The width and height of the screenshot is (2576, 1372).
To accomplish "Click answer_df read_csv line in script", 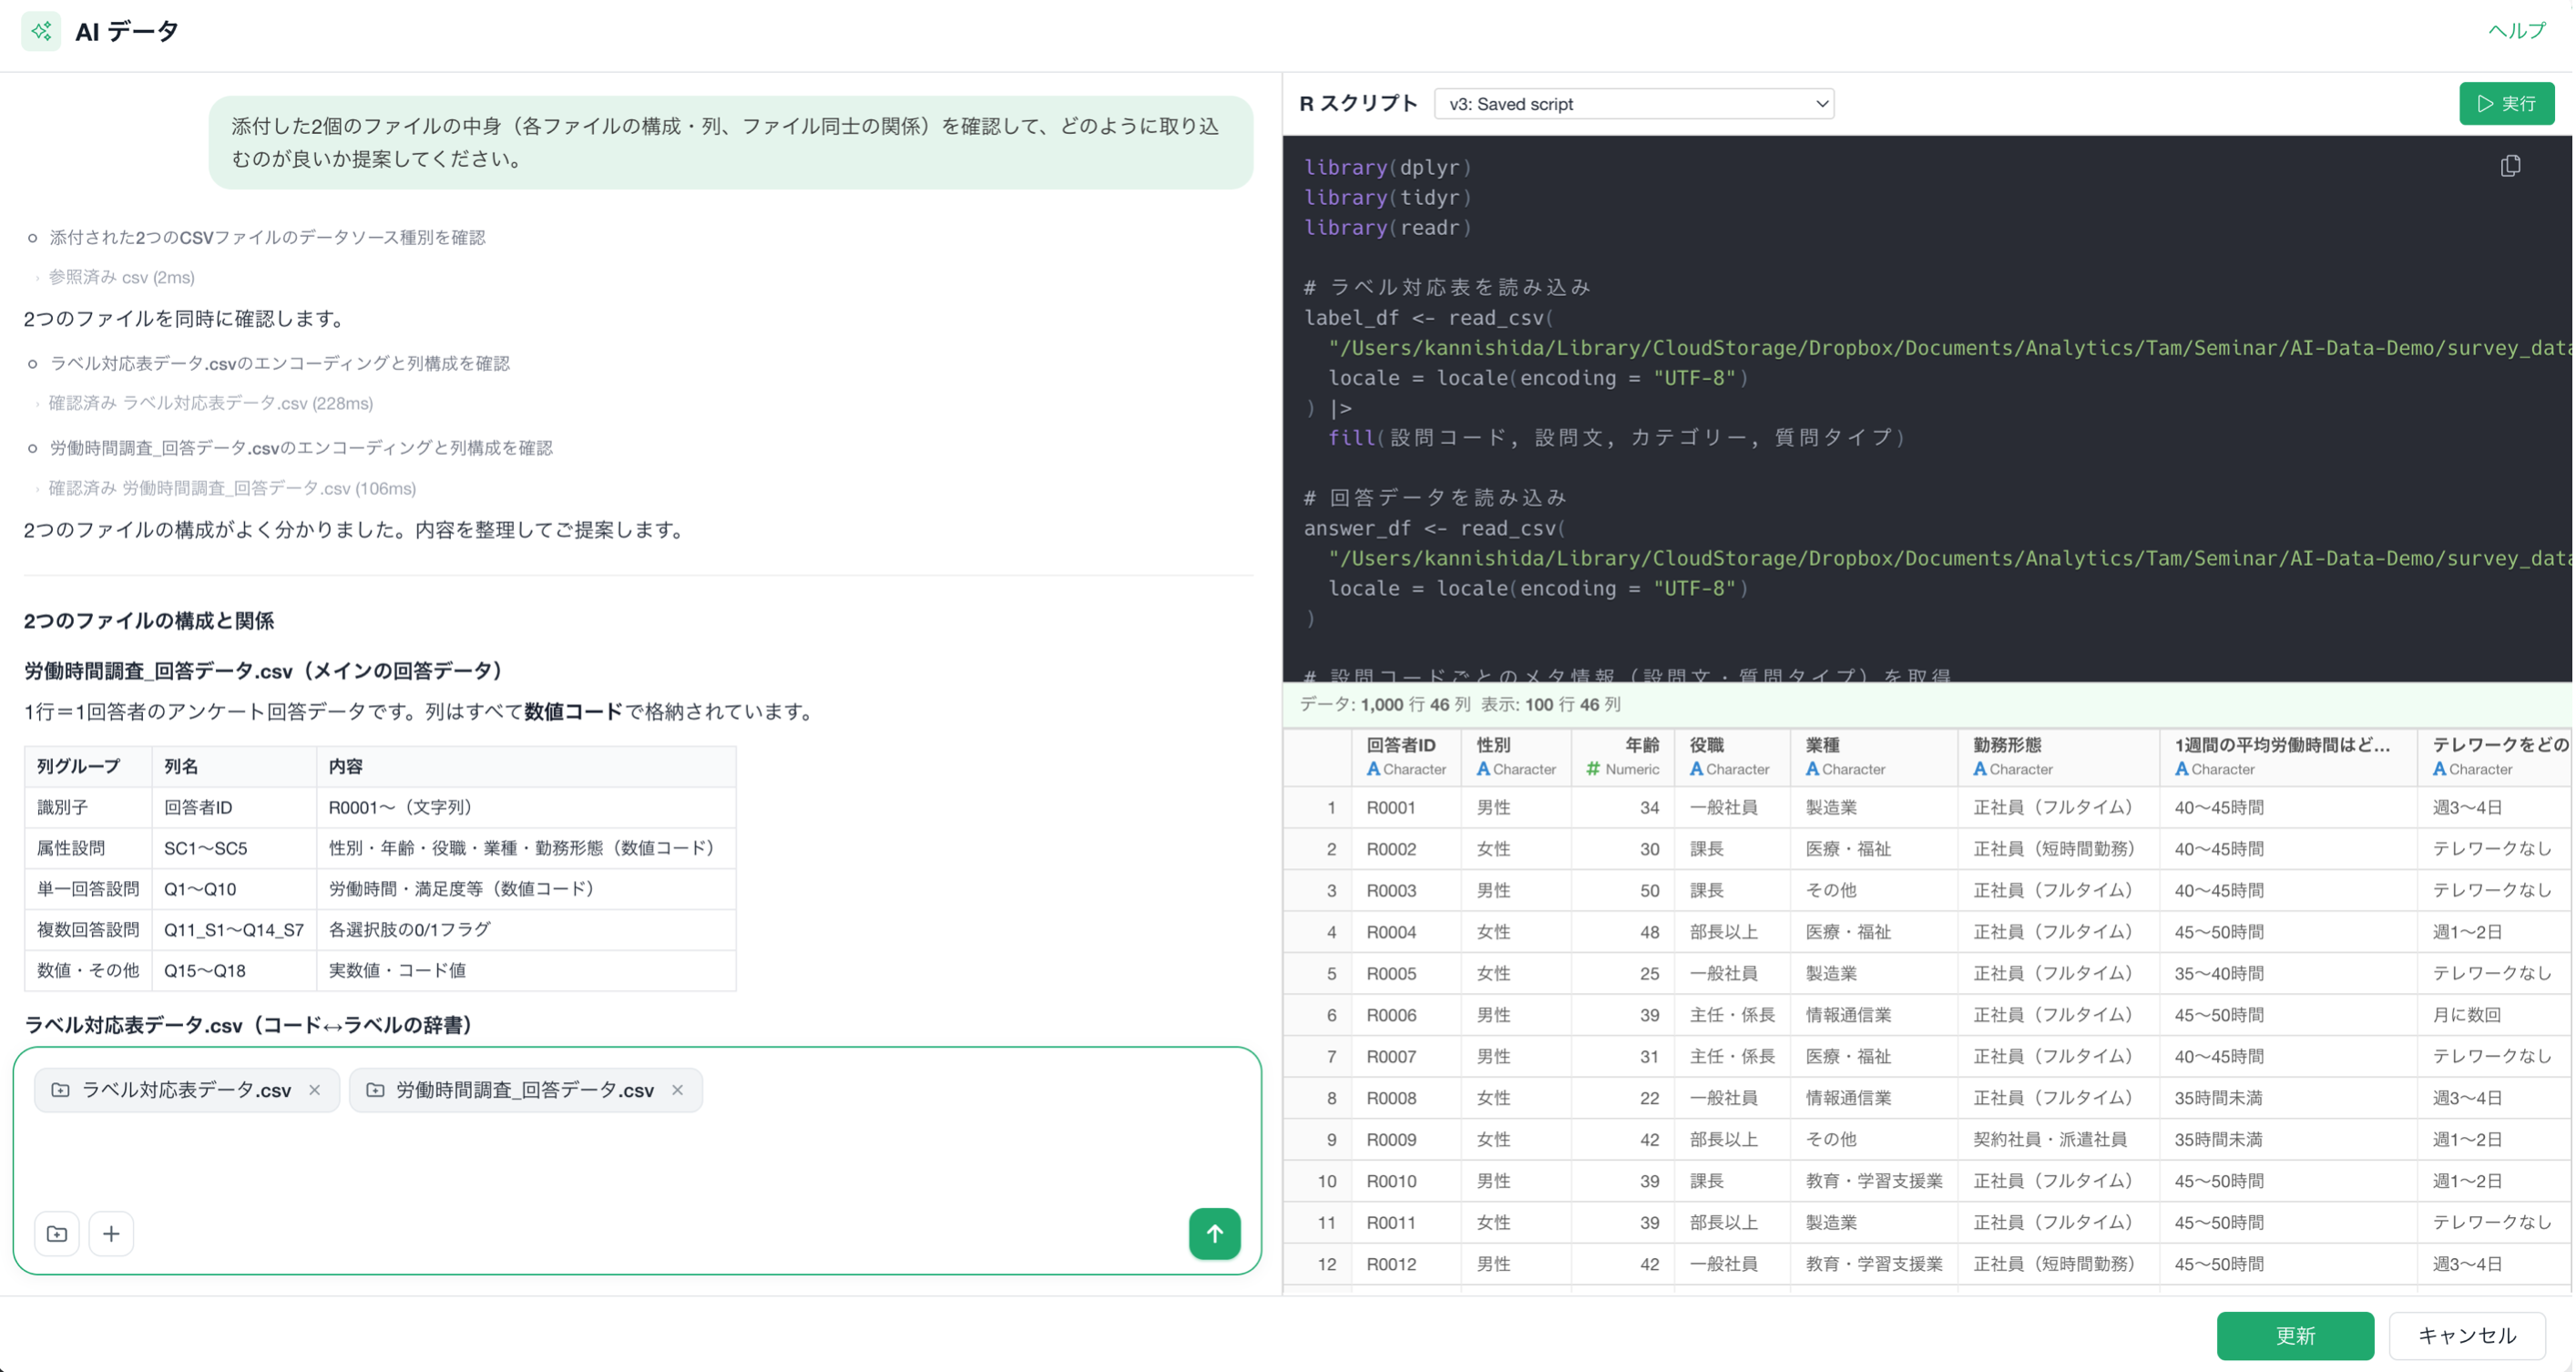I will pos(1434,529).
